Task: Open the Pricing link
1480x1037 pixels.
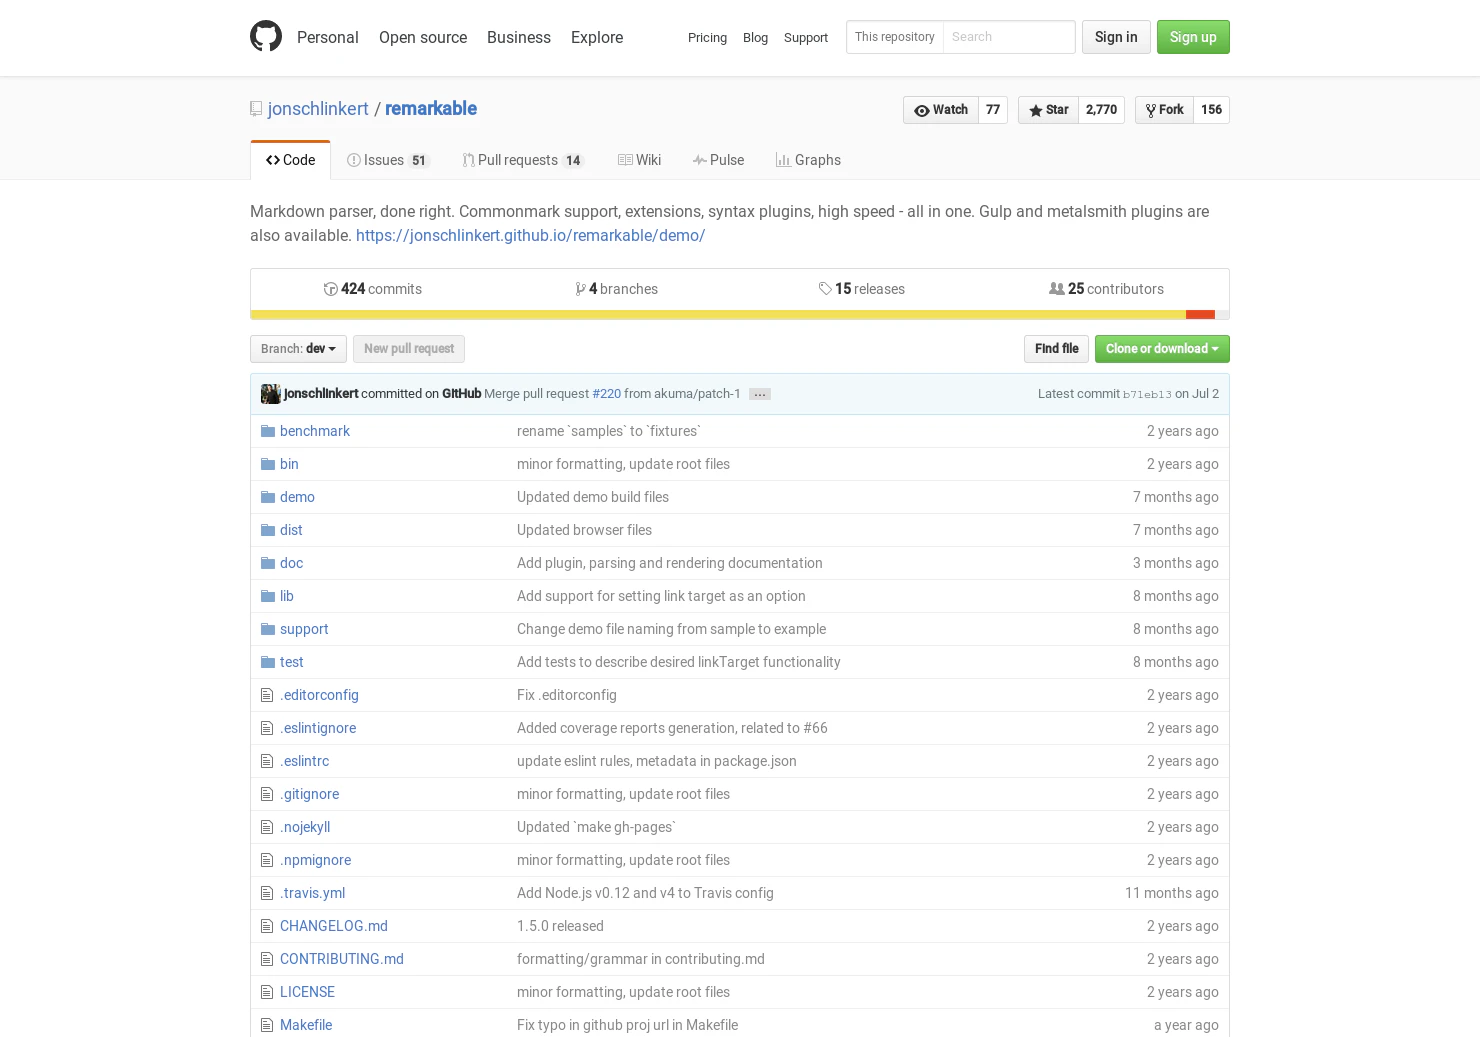Action: click(x=707, y=38)
